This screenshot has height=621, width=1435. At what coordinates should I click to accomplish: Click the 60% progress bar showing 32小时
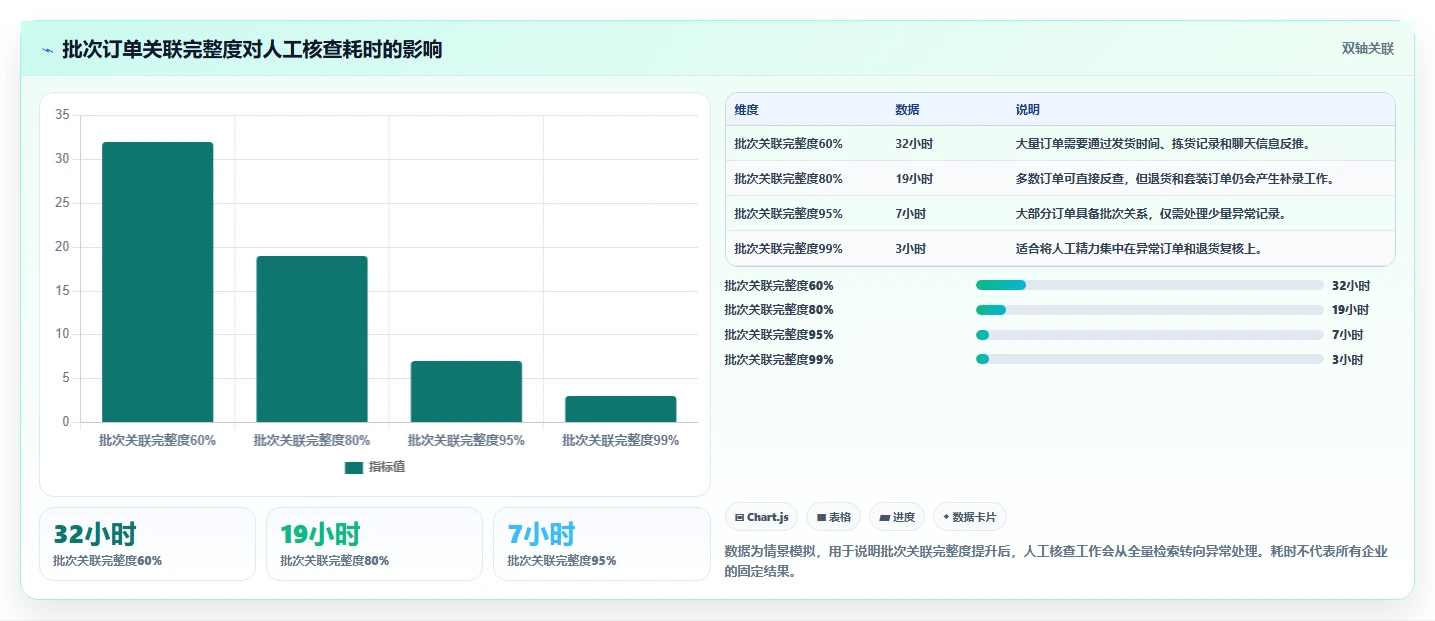pos(1150,285)
